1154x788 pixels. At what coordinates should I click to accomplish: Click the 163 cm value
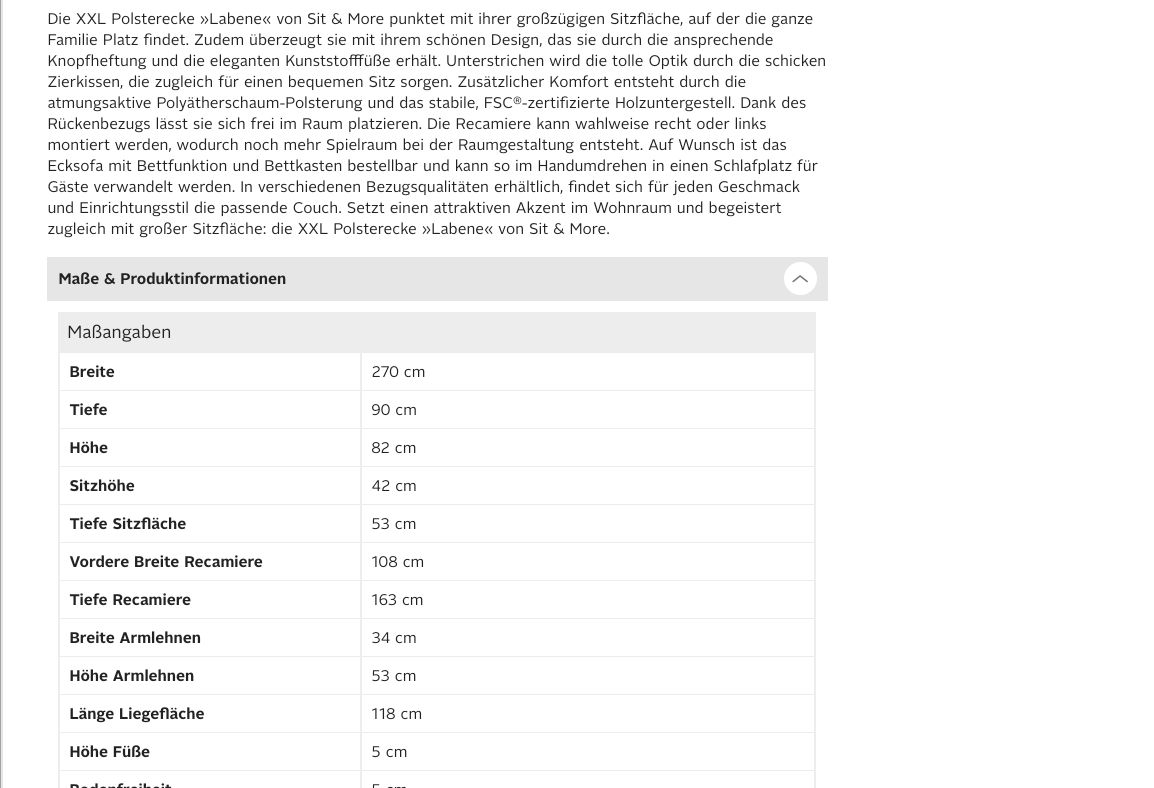click(x=397, y=600)
